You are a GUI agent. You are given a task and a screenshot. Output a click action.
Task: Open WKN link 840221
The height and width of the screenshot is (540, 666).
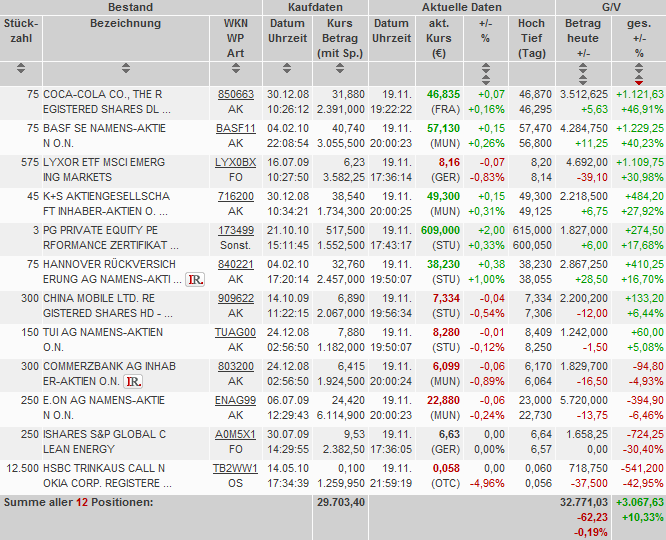coord(236,264)
